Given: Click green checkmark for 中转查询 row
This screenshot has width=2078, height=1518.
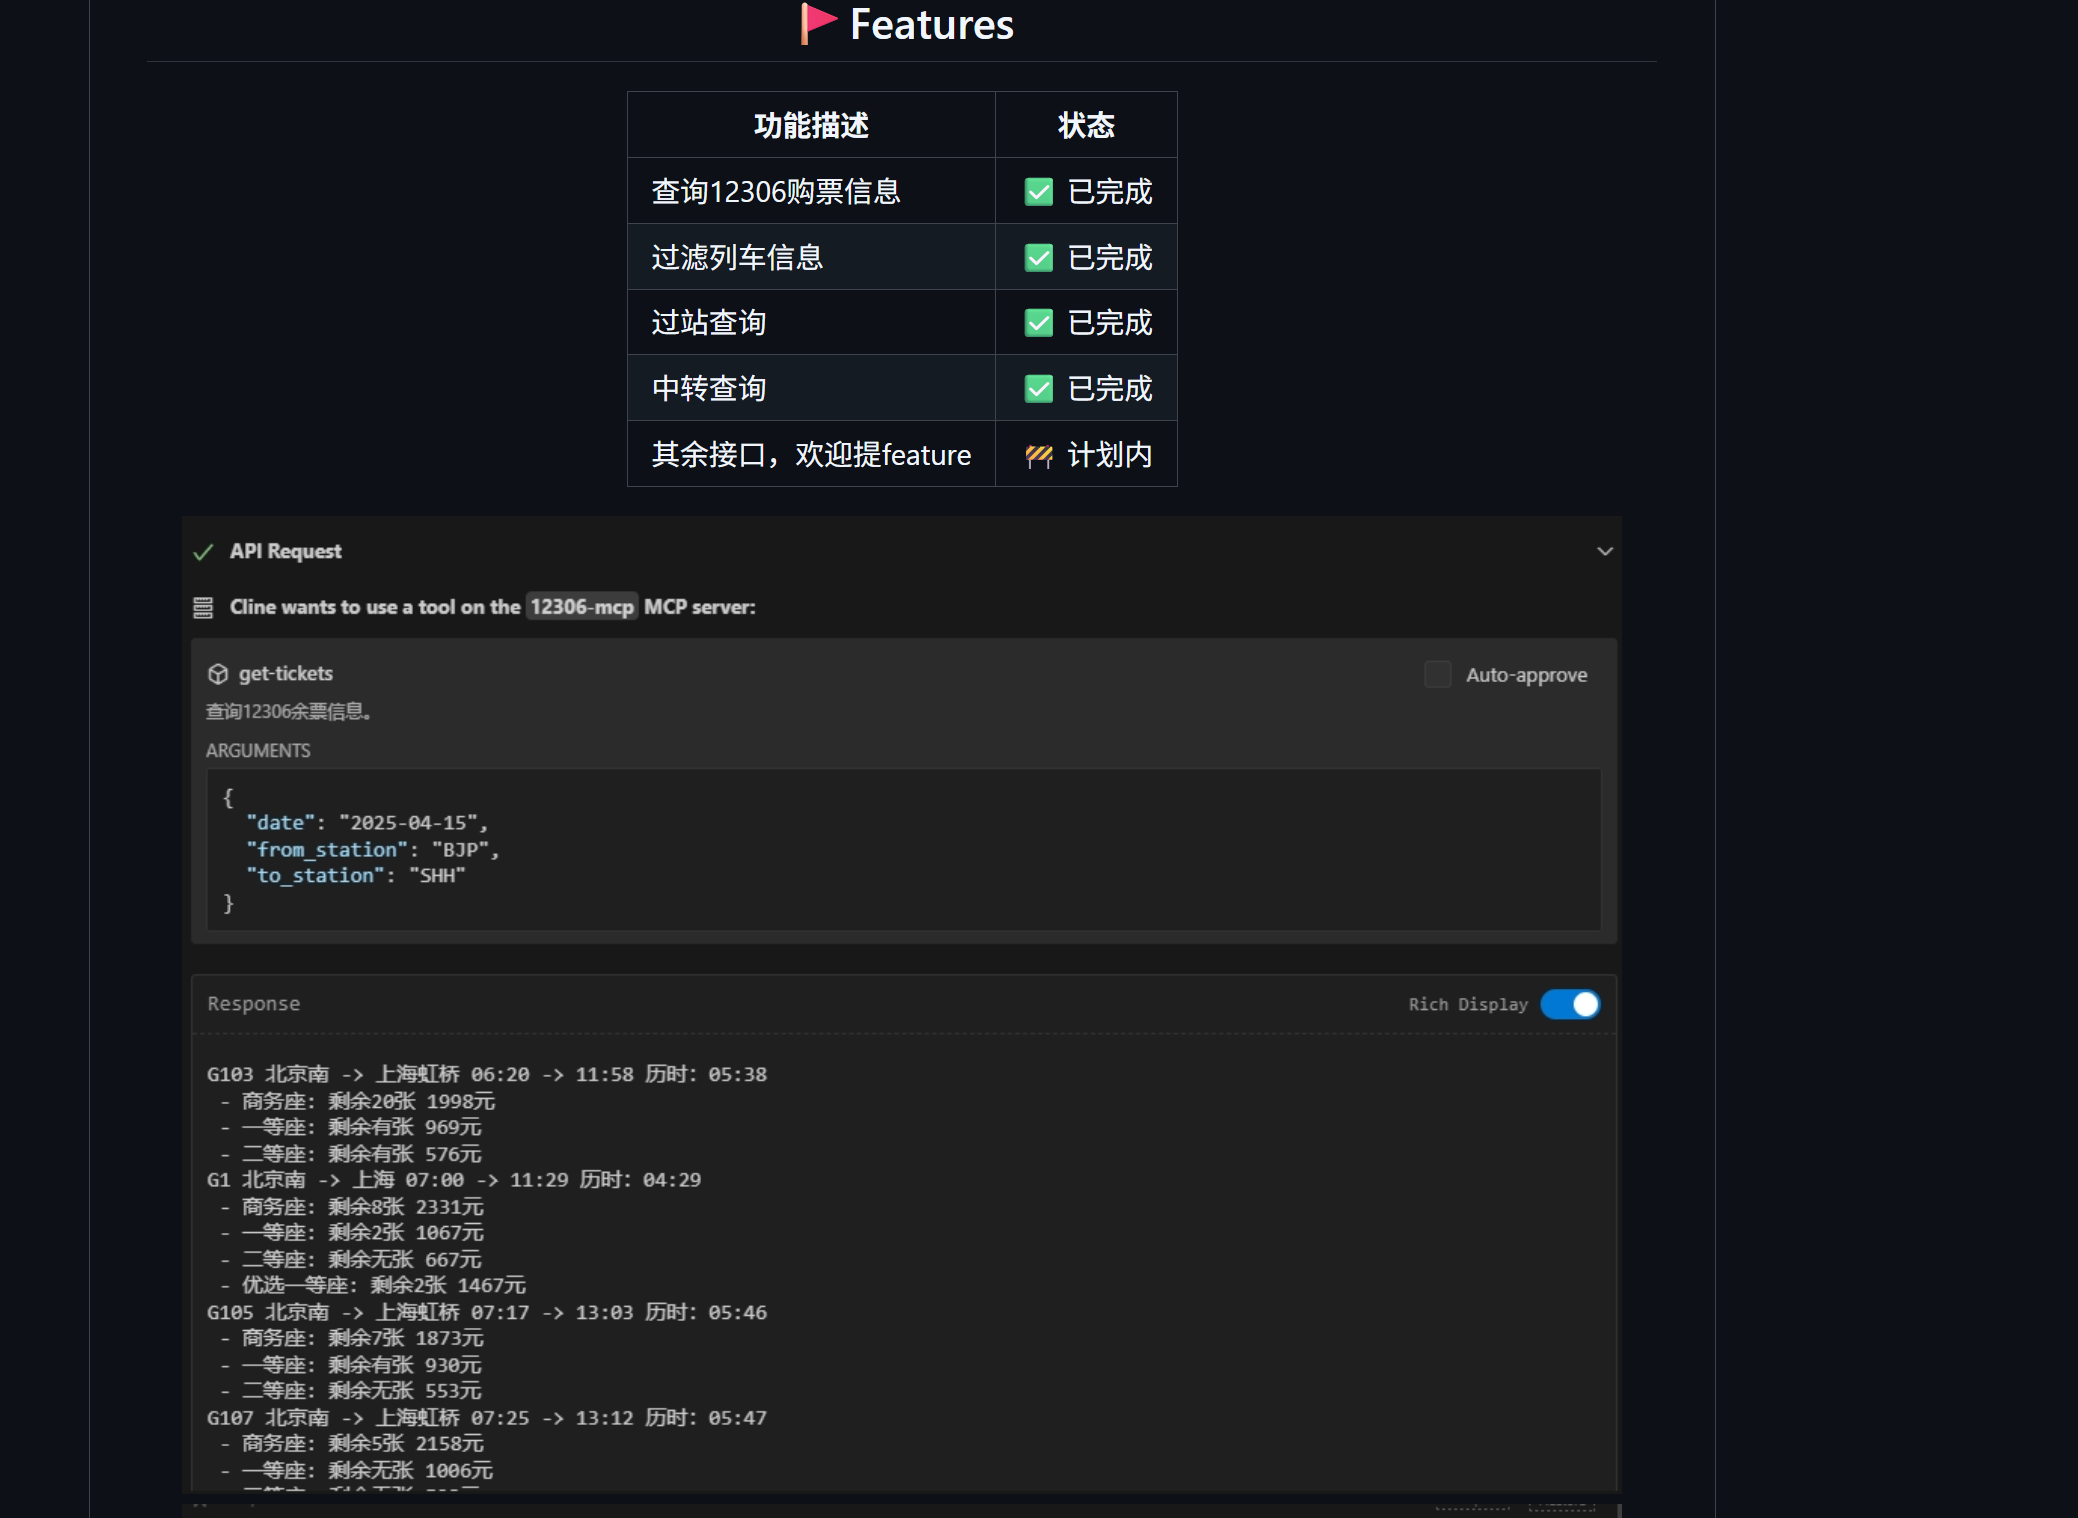Looking at the screenshot, I should point(1039,389).
